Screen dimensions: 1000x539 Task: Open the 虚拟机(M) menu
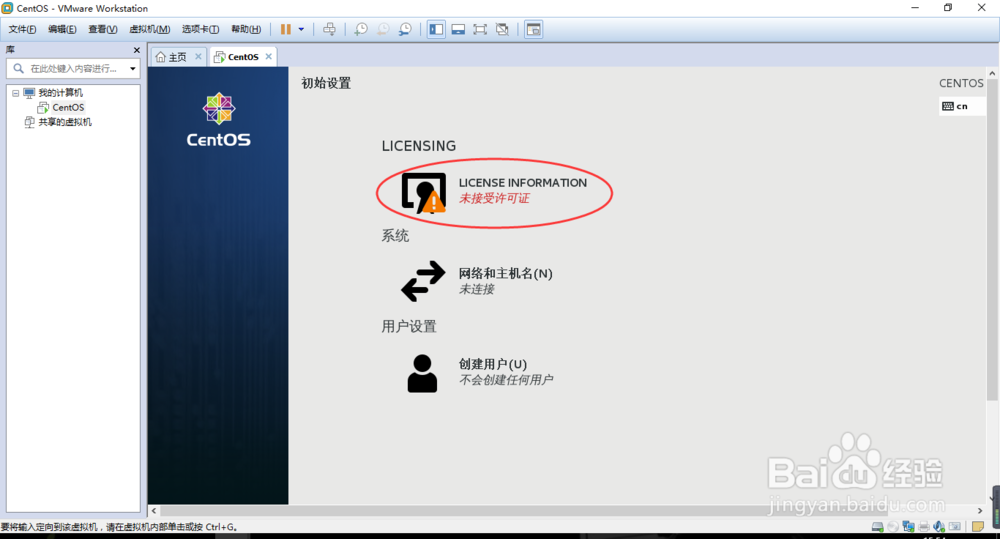click(x=150, y=29)
